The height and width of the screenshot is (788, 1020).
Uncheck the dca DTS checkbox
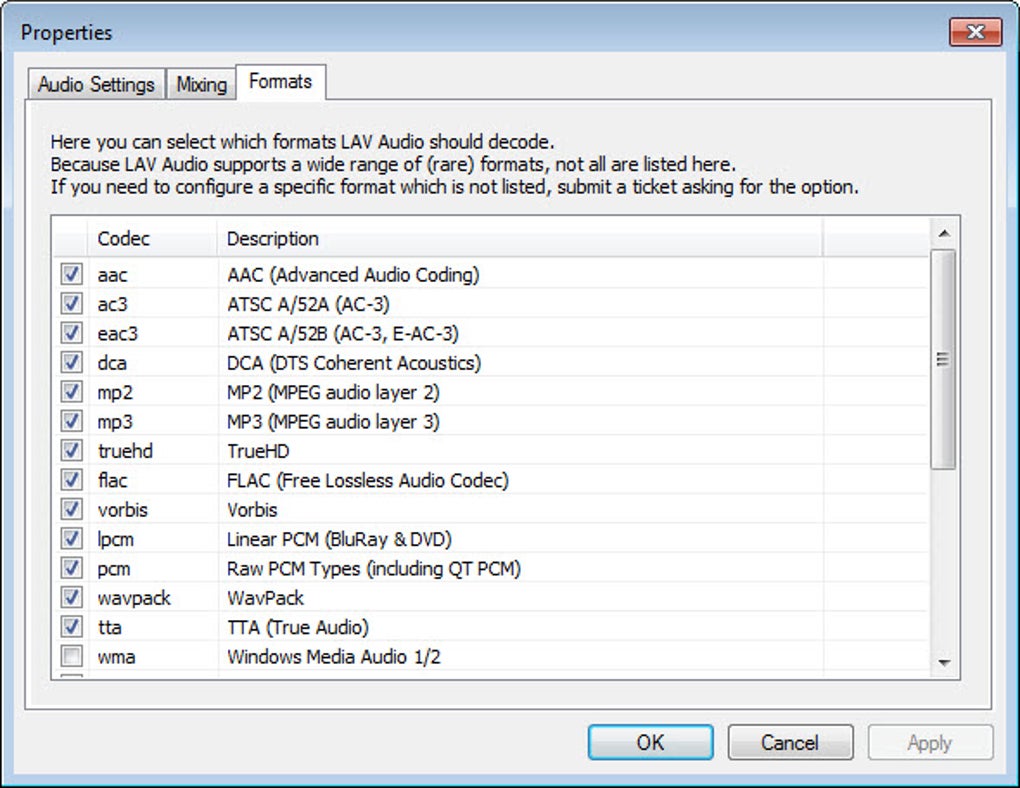(x=72, y=362)
